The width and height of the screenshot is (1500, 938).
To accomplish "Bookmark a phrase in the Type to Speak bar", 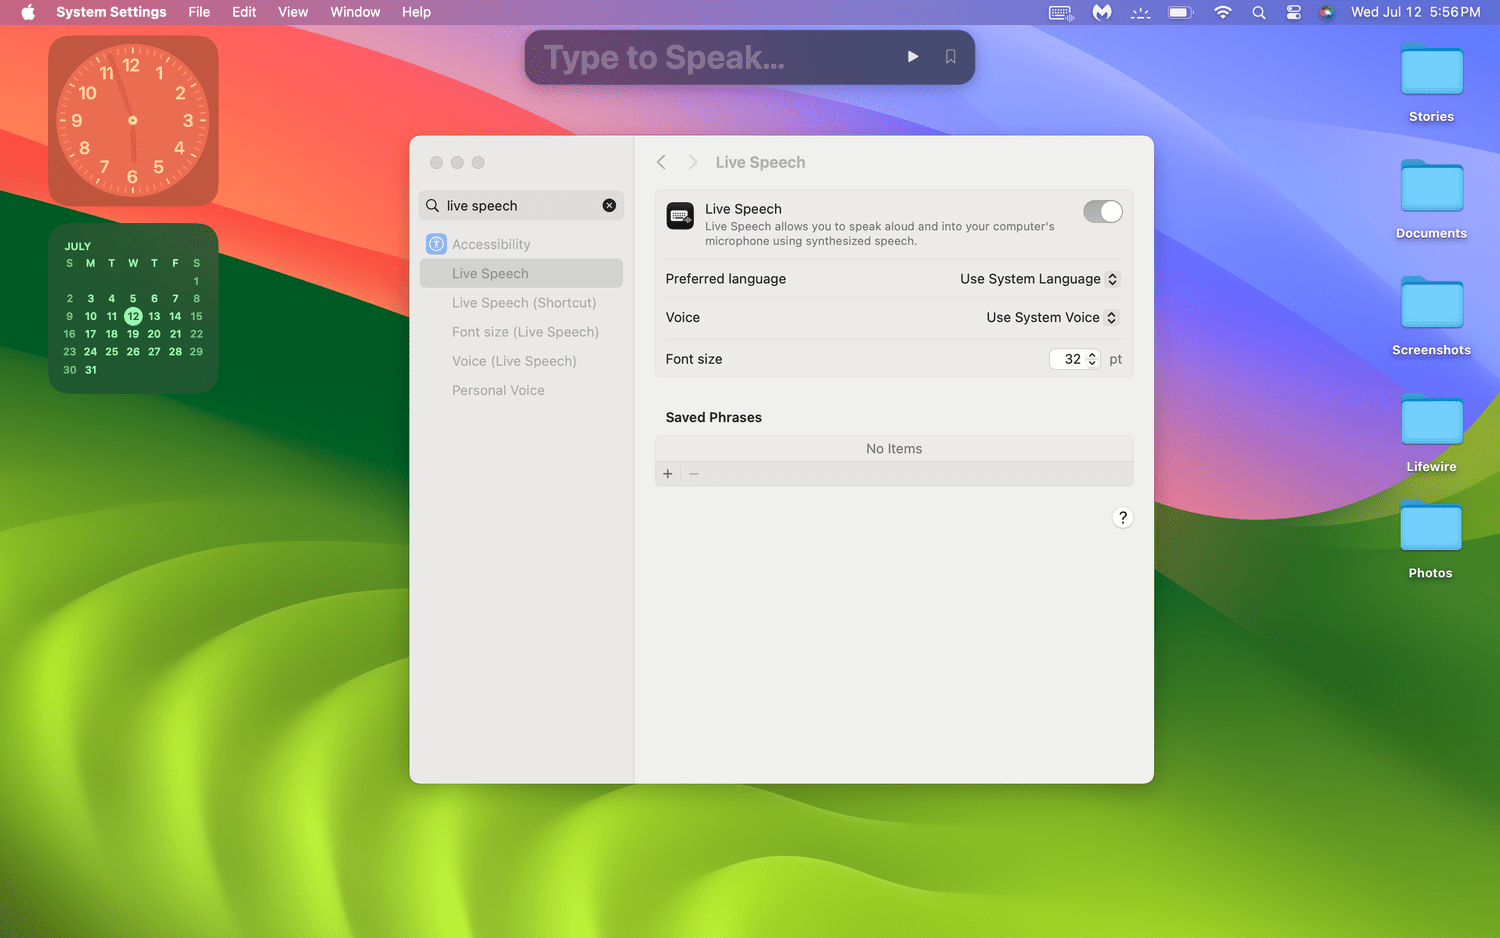I will pyautogui.click(x=949, y=57).
